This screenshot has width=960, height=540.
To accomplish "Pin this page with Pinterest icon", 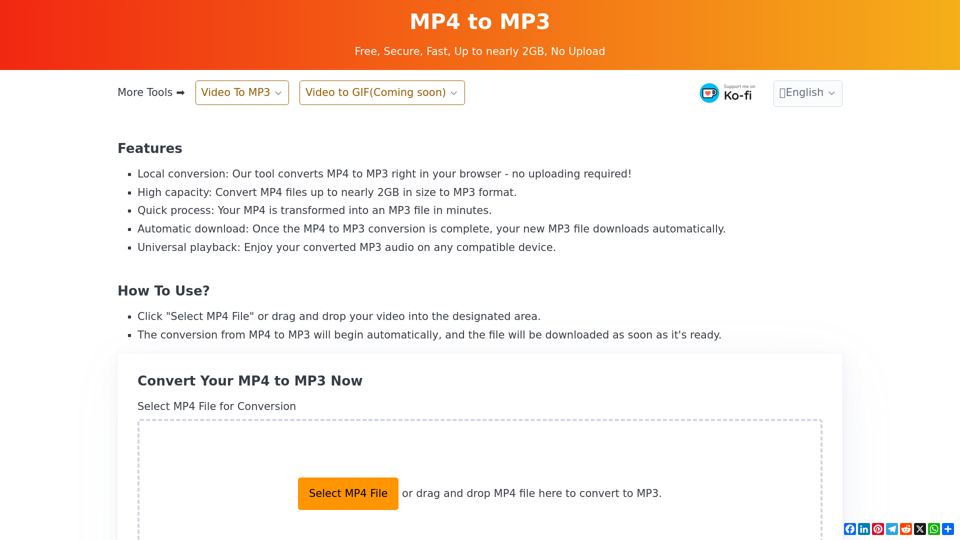I will coord(878,529).
